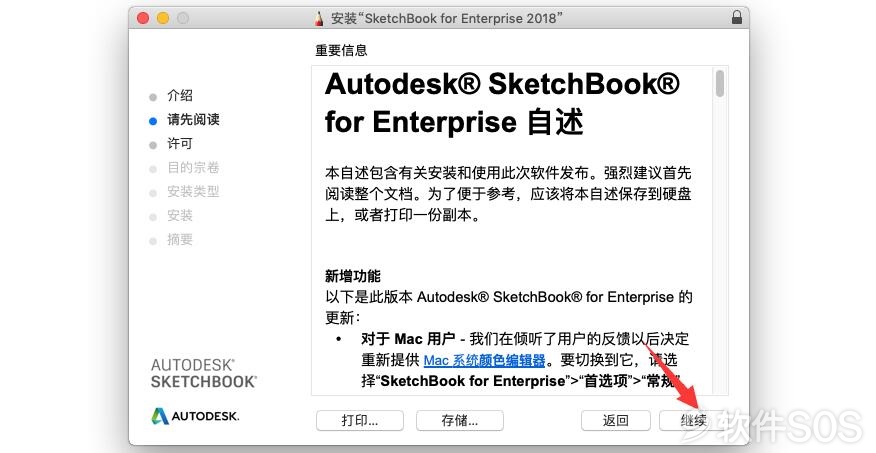Image resolution: width=876 pixels, height=453 pixels.
Task: Click the 对于 Mac 用户 bullet text
Action: pos(408,339)
